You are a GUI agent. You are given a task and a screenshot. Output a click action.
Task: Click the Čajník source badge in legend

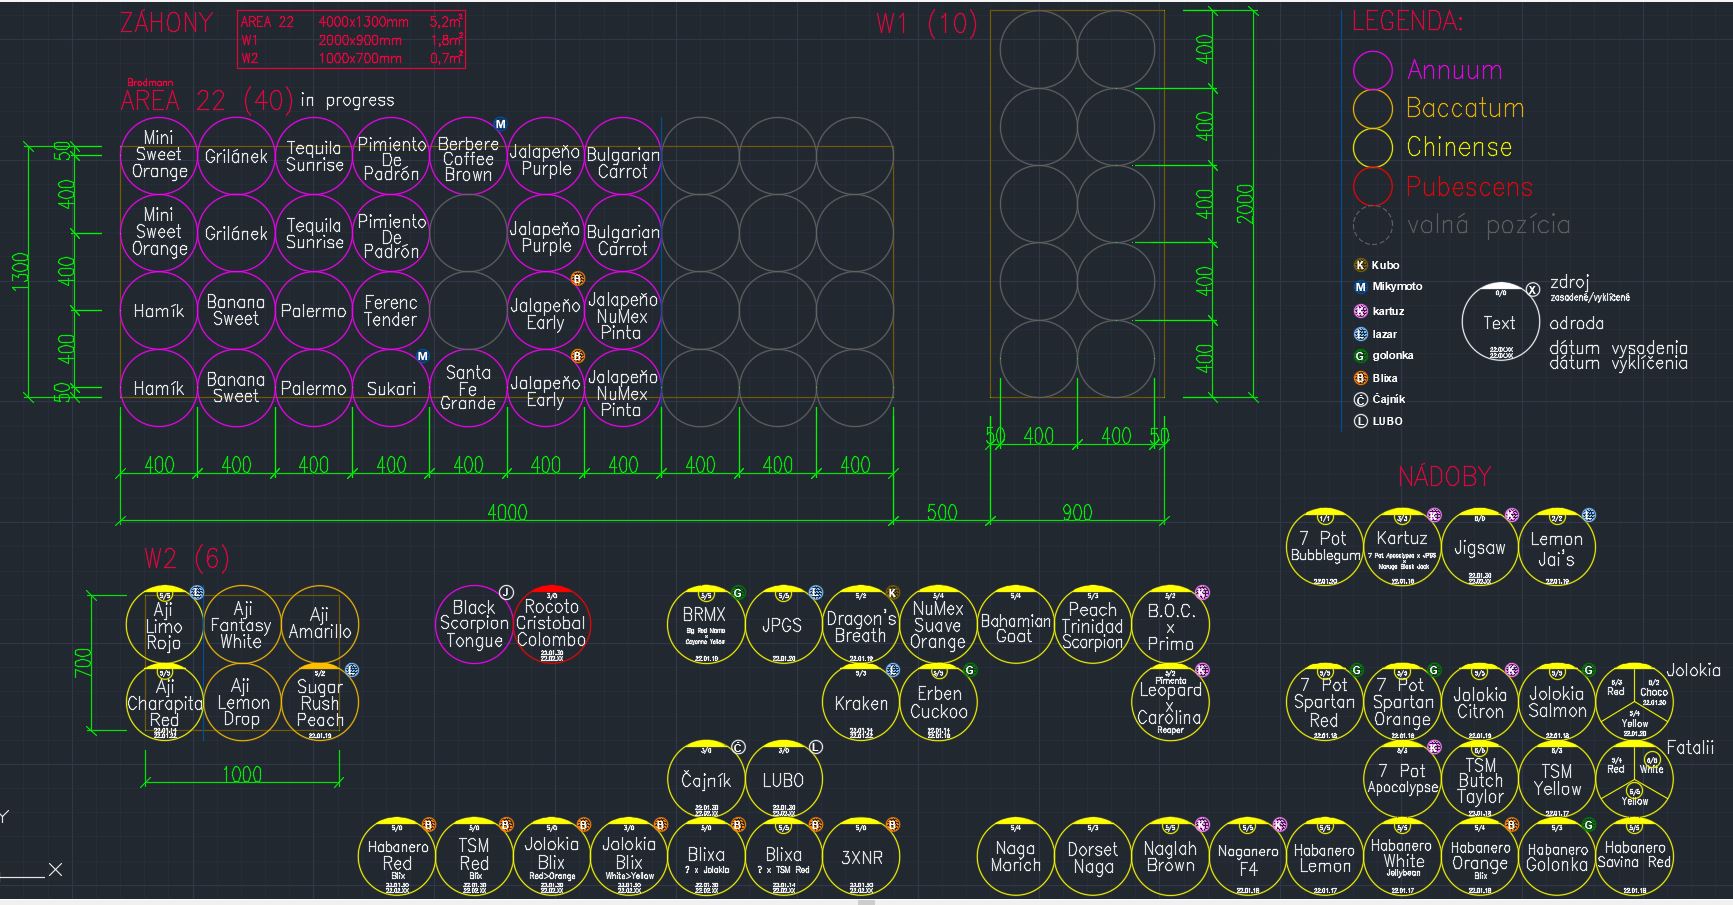[1360, 399]
